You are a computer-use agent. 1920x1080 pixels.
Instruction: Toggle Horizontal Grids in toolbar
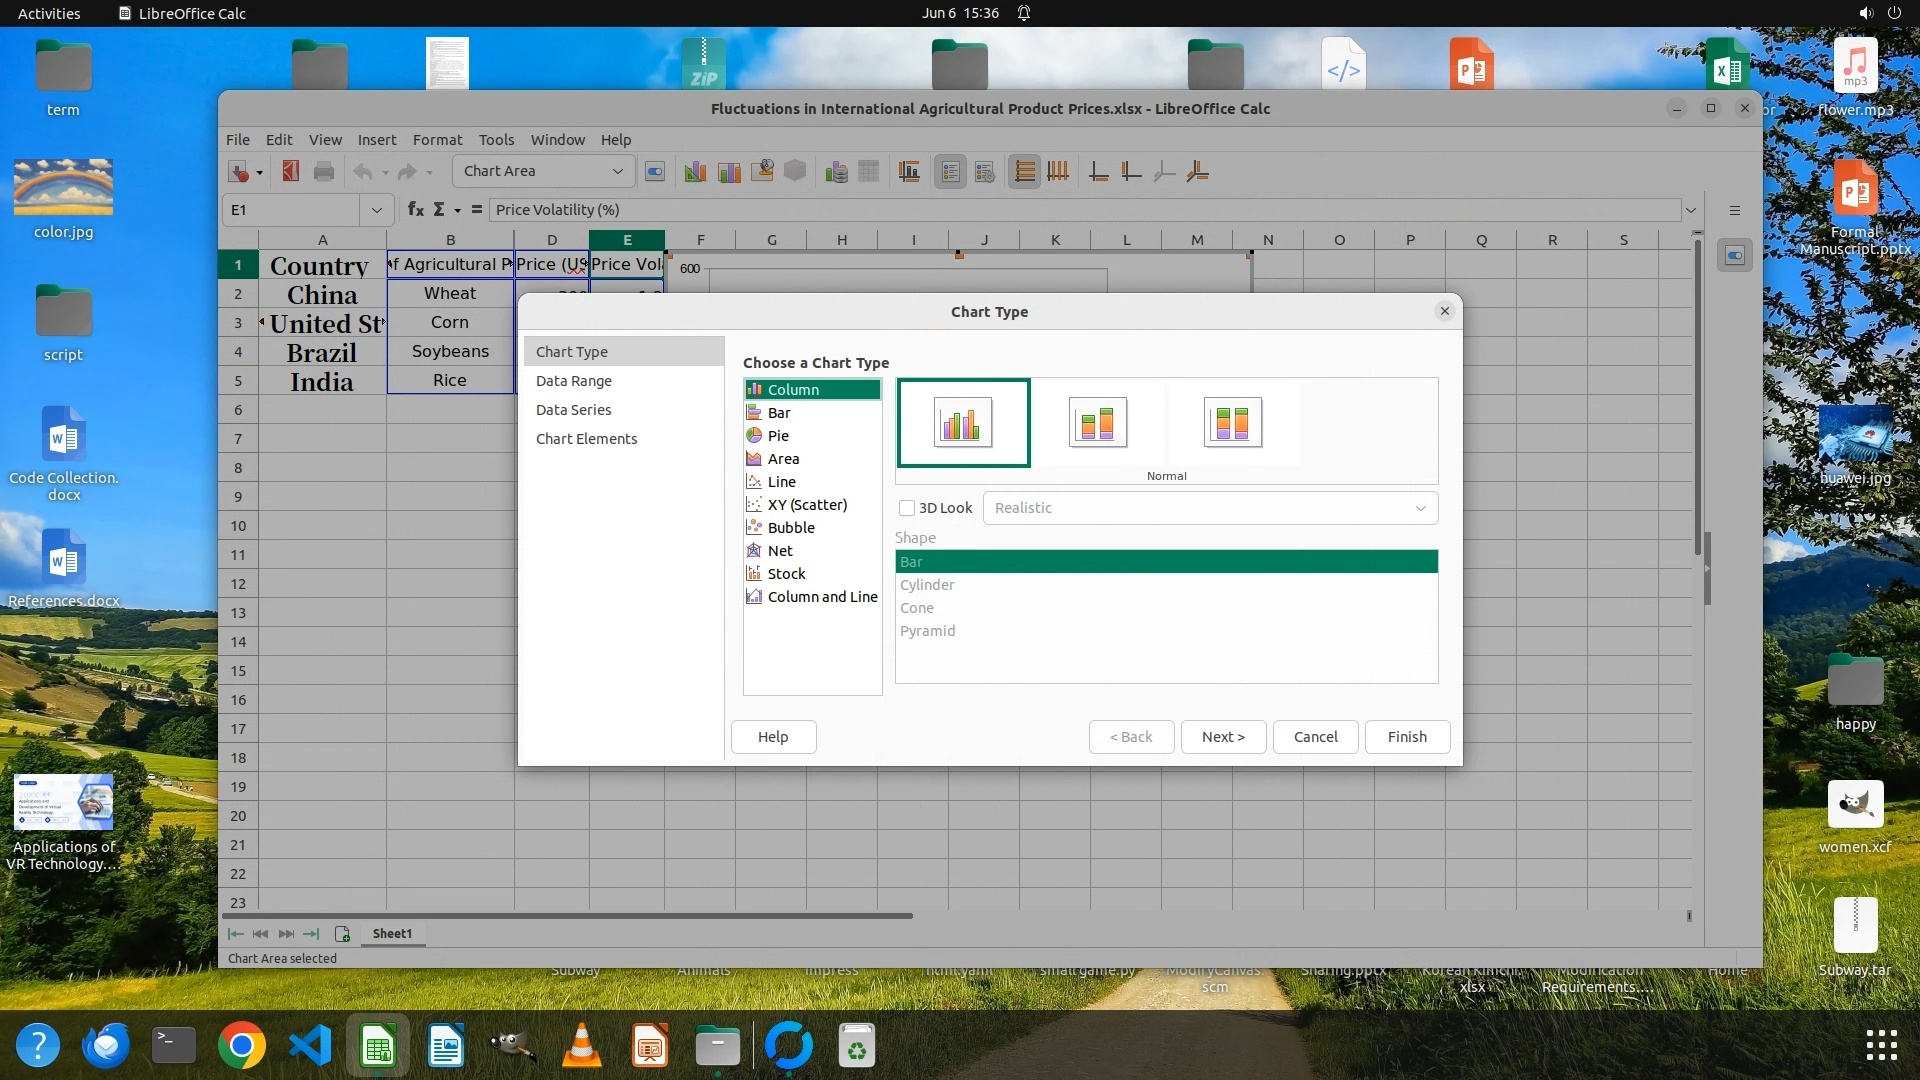pyautogui.click(x=1024, y=172)
